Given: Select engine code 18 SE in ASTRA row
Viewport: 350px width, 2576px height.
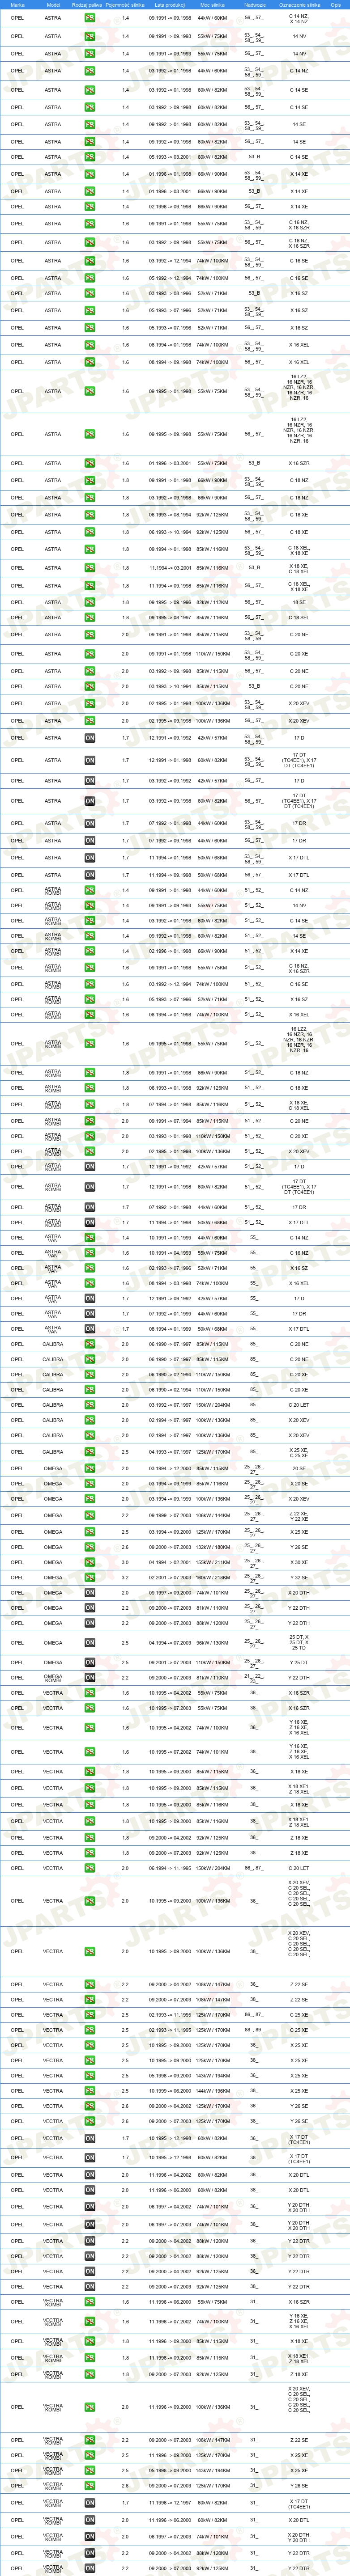Looking at the screenshot, I should [x=299, y=603].
